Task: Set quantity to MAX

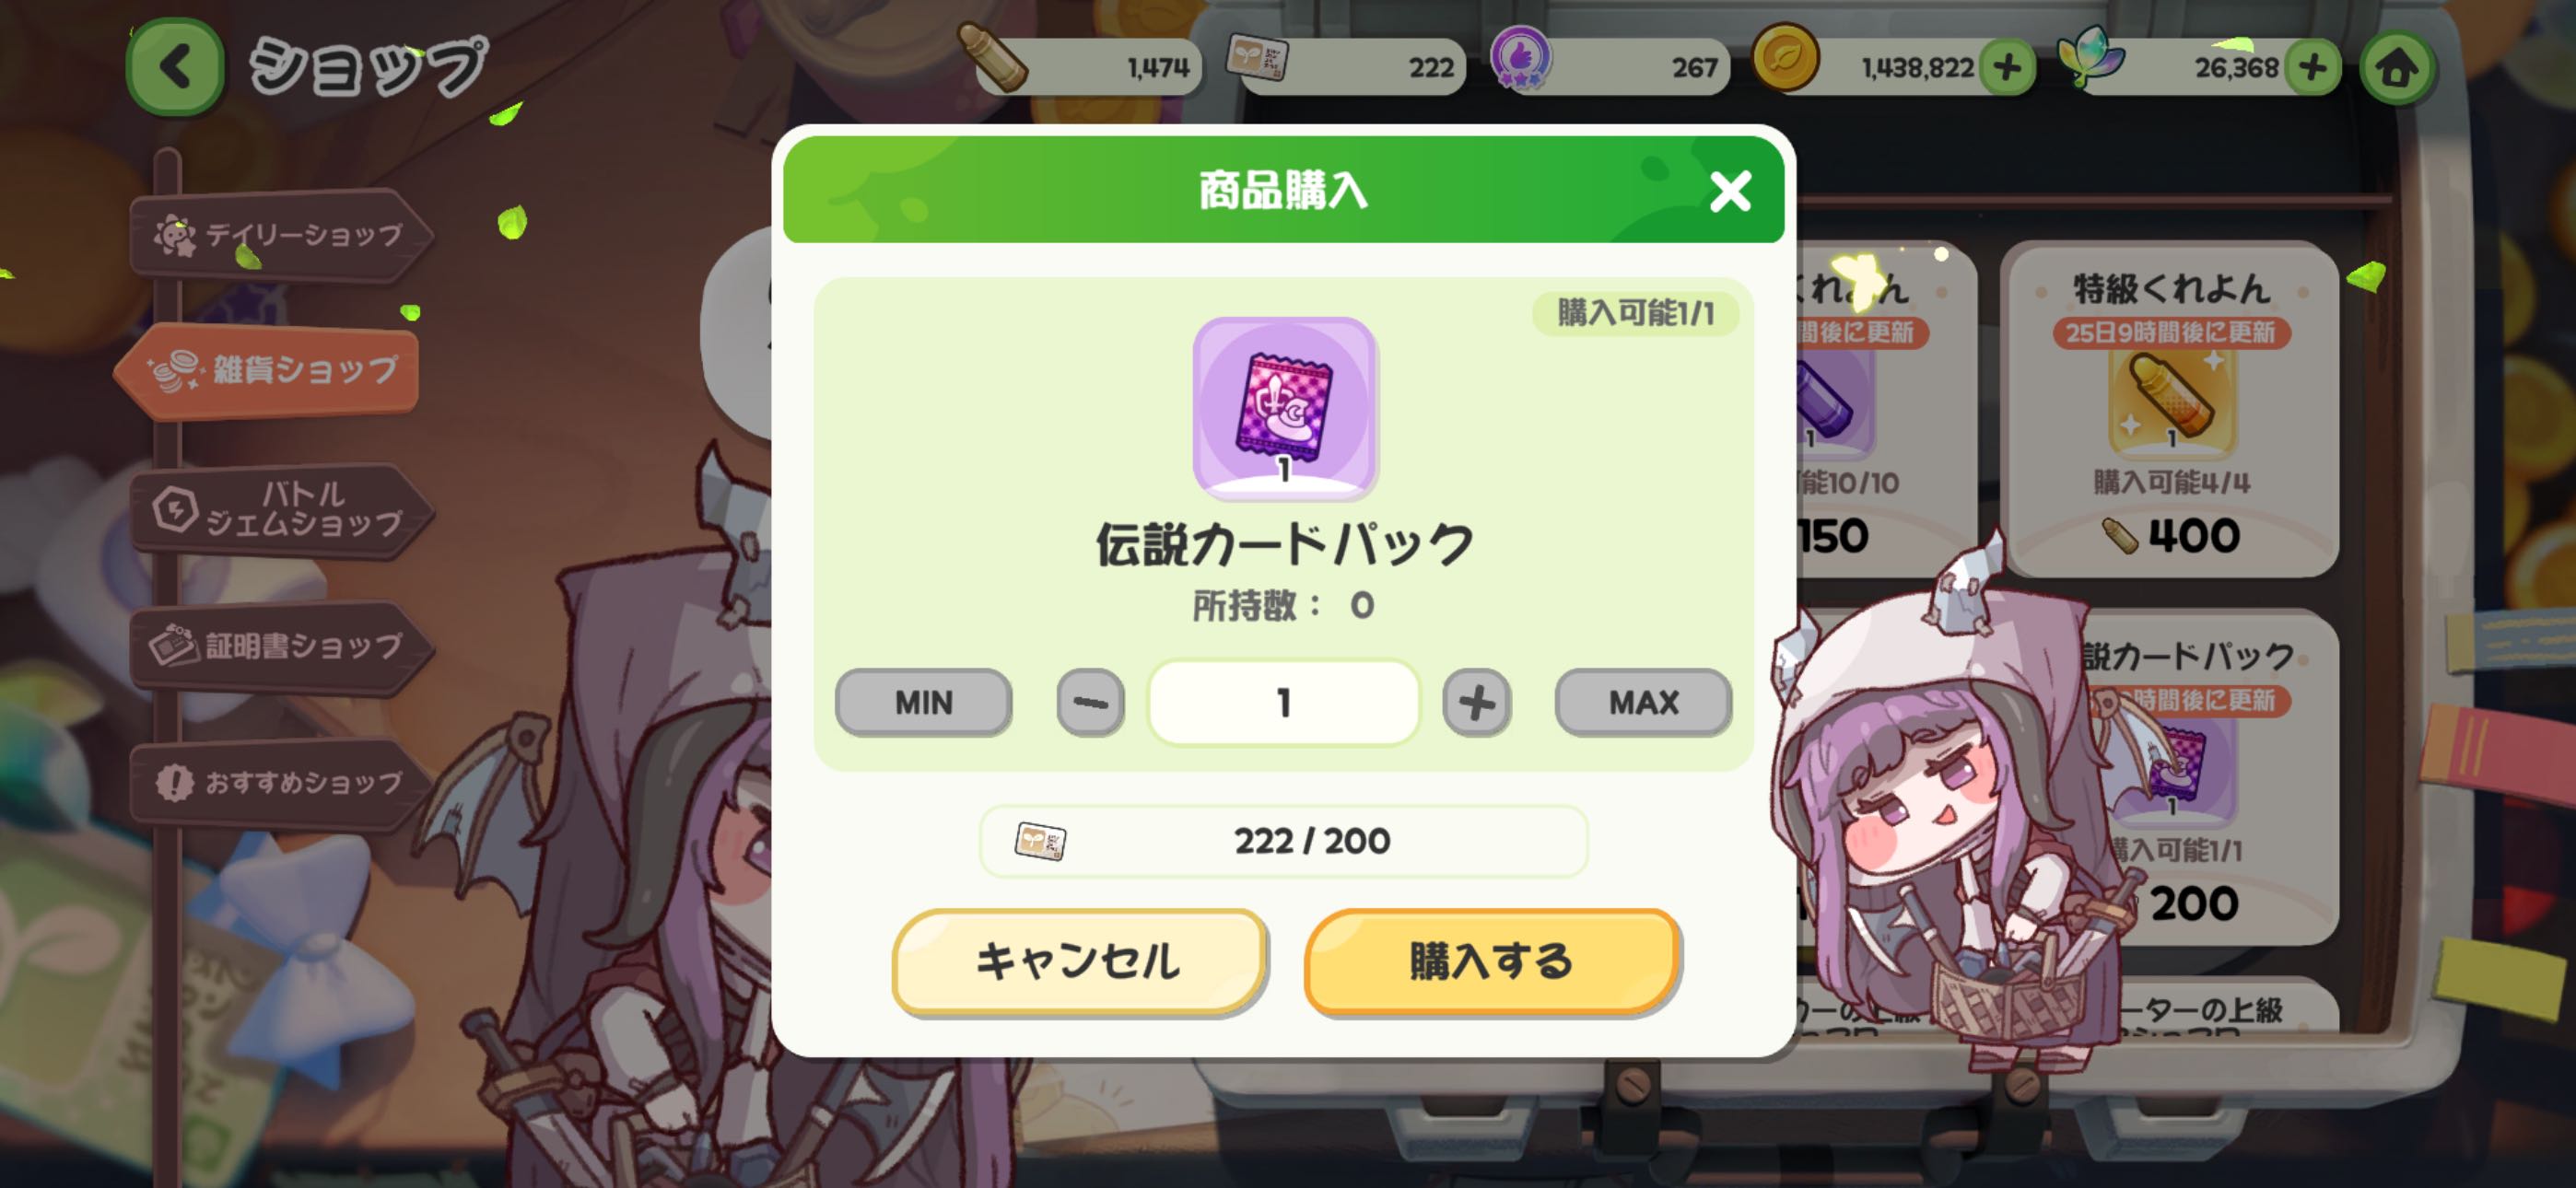Action: [1643, 703]
